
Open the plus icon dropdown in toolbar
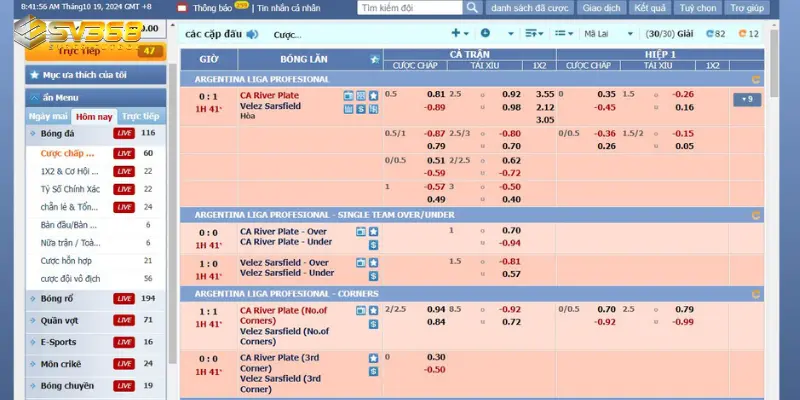458,33
